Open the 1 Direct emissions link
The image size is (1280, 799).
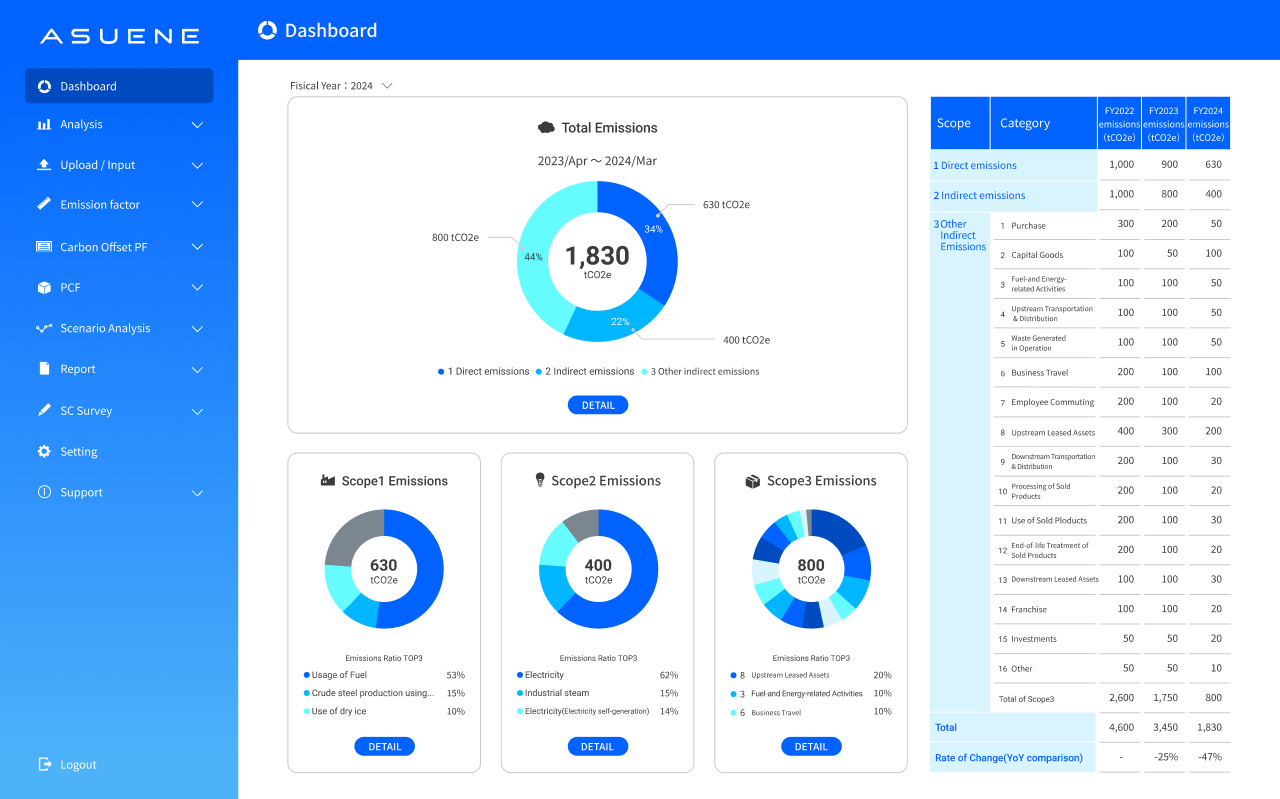[x=975, y=164]
